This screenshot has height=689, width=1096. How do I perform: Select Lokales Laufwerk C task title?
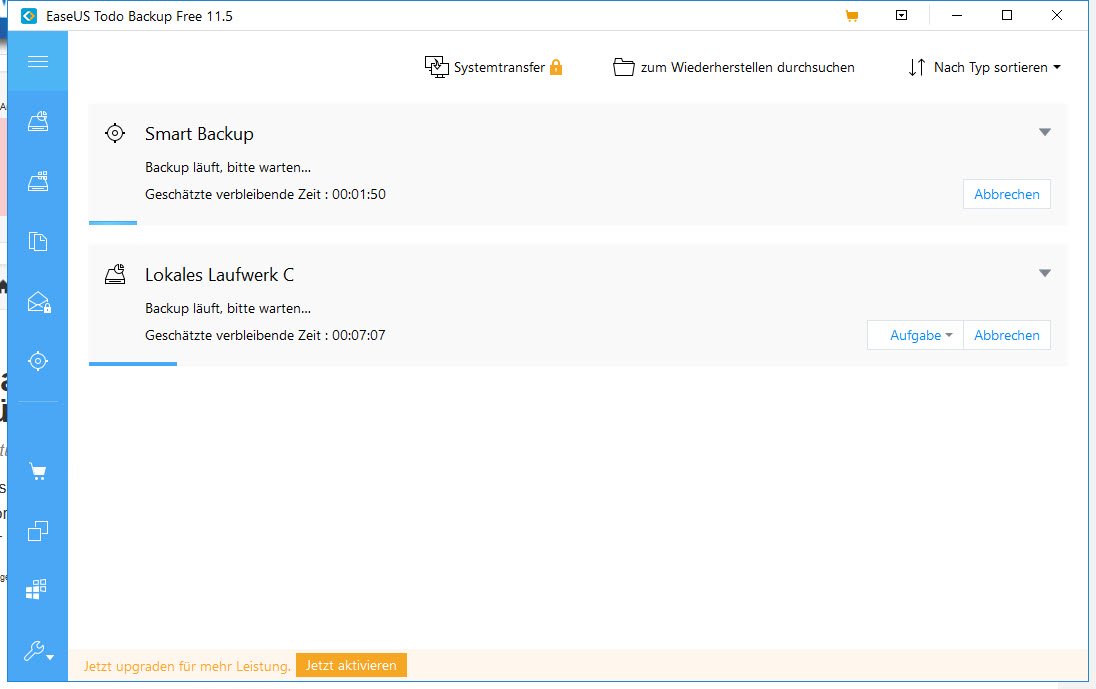pos(219,275)
